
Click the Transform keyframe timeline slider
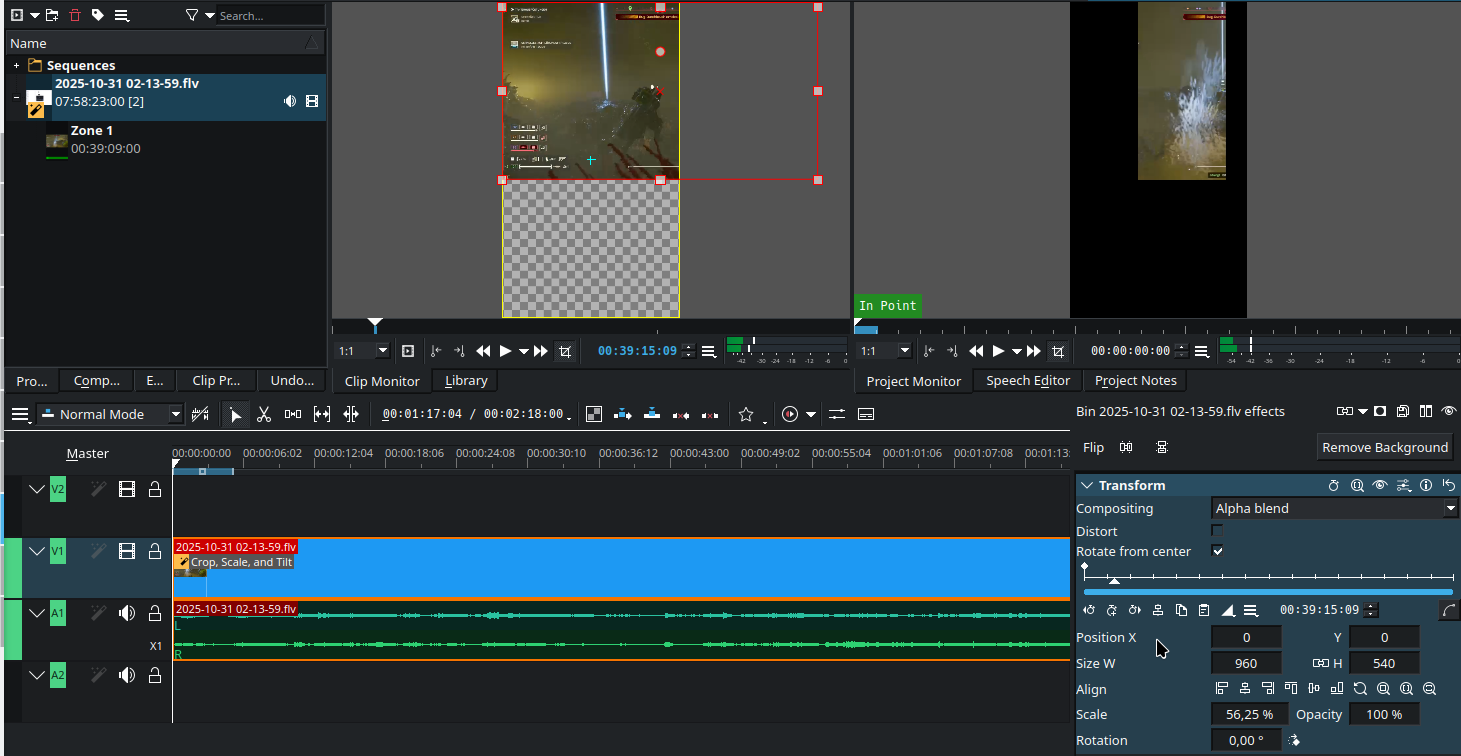(x=1268, y=578)
